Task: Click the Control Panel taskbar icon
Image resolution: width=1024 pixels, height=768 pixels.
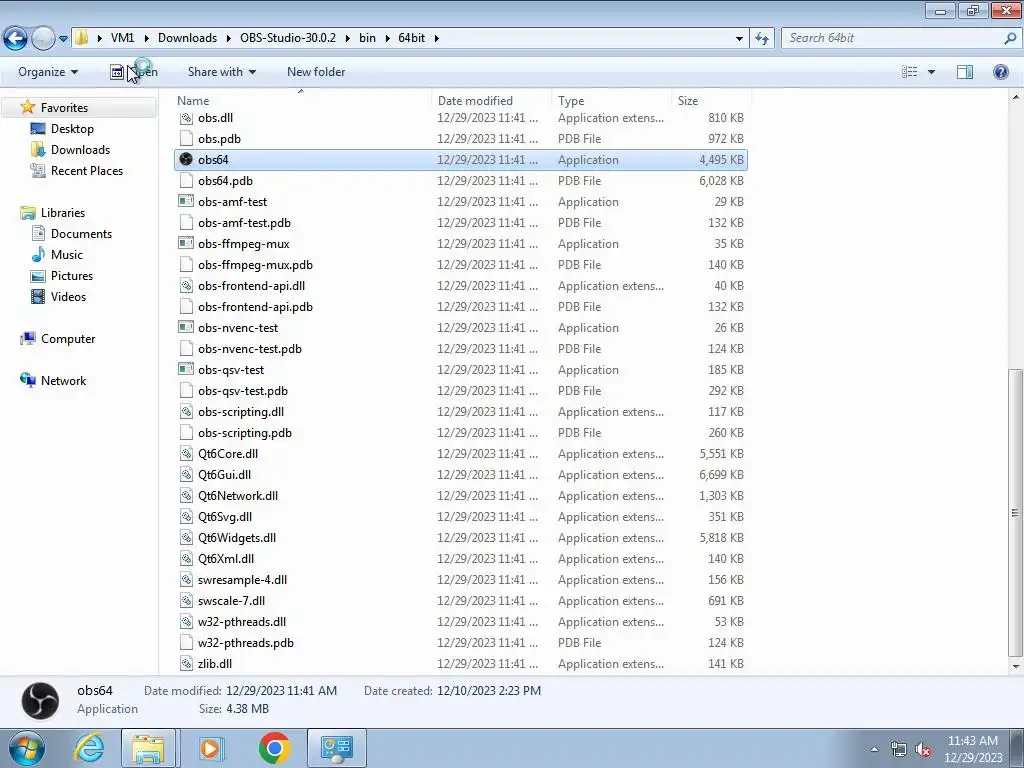Action: (336, 748)
